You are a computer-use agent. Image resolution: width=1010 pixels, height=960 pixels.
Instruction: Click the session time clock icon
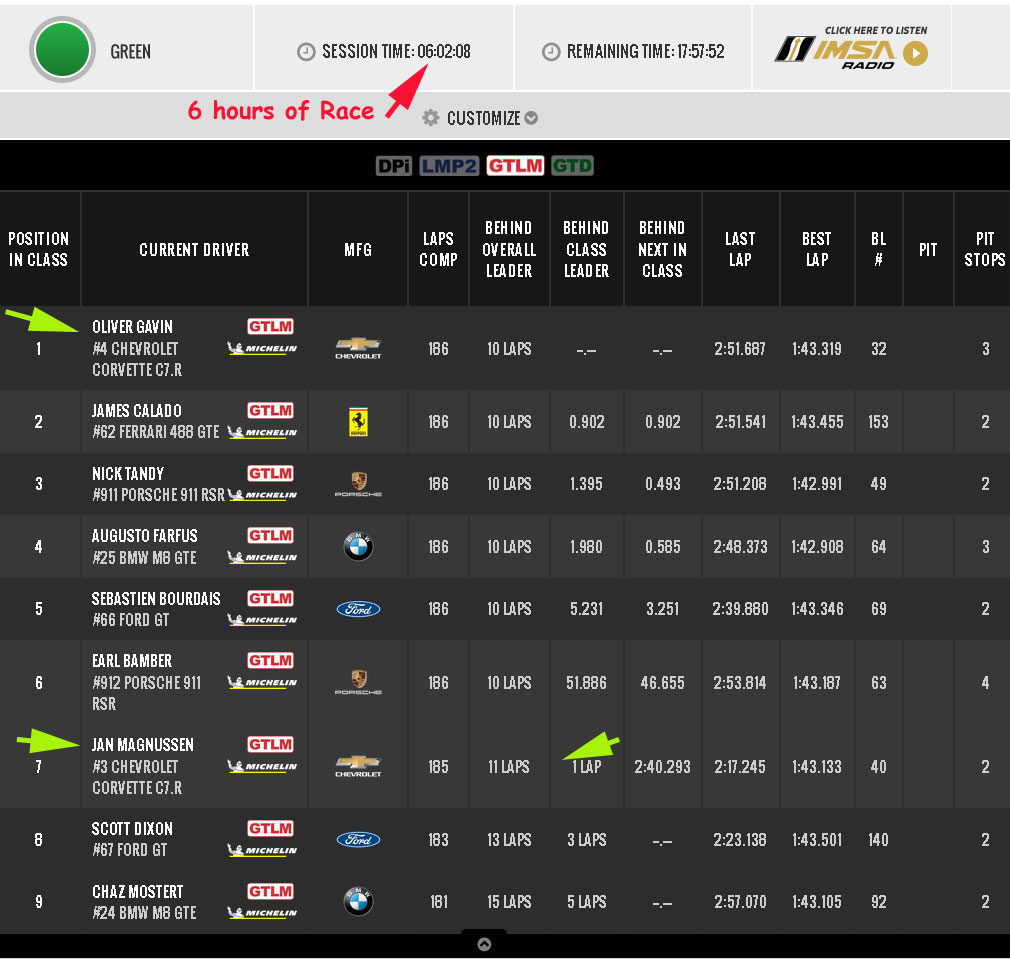pos(306,52)
